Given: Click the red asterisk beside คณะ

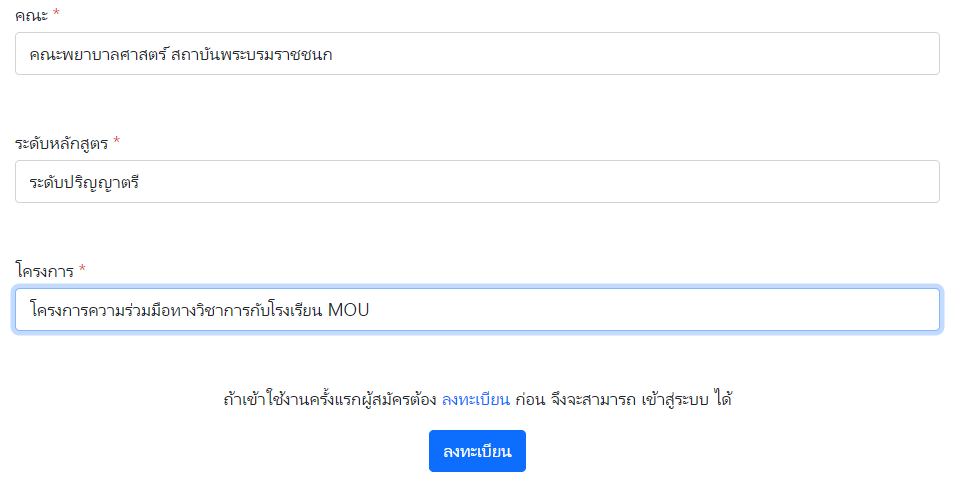Looking at the screenshot, I should coord(56,13).
